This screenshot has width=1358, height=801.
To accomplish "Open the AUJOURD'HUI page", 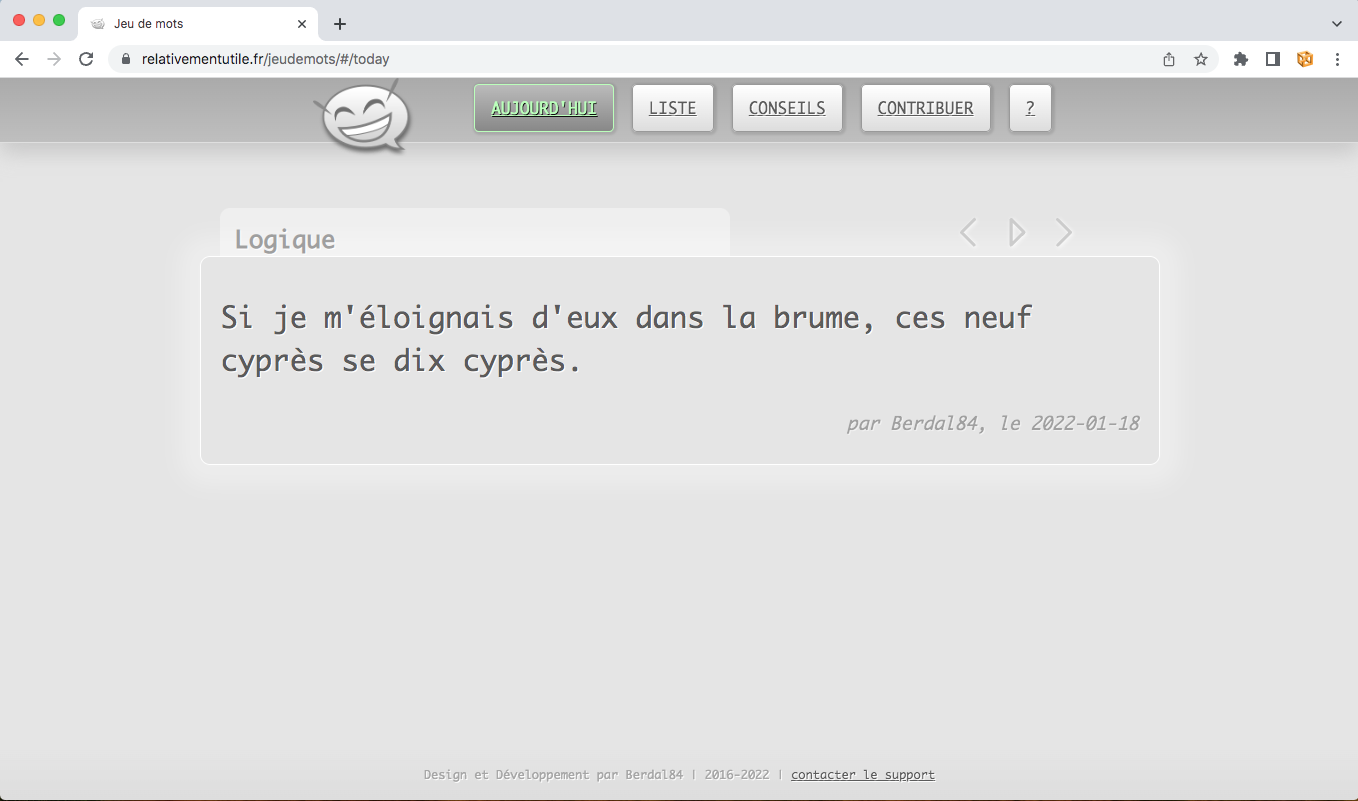I will [544, 108].
